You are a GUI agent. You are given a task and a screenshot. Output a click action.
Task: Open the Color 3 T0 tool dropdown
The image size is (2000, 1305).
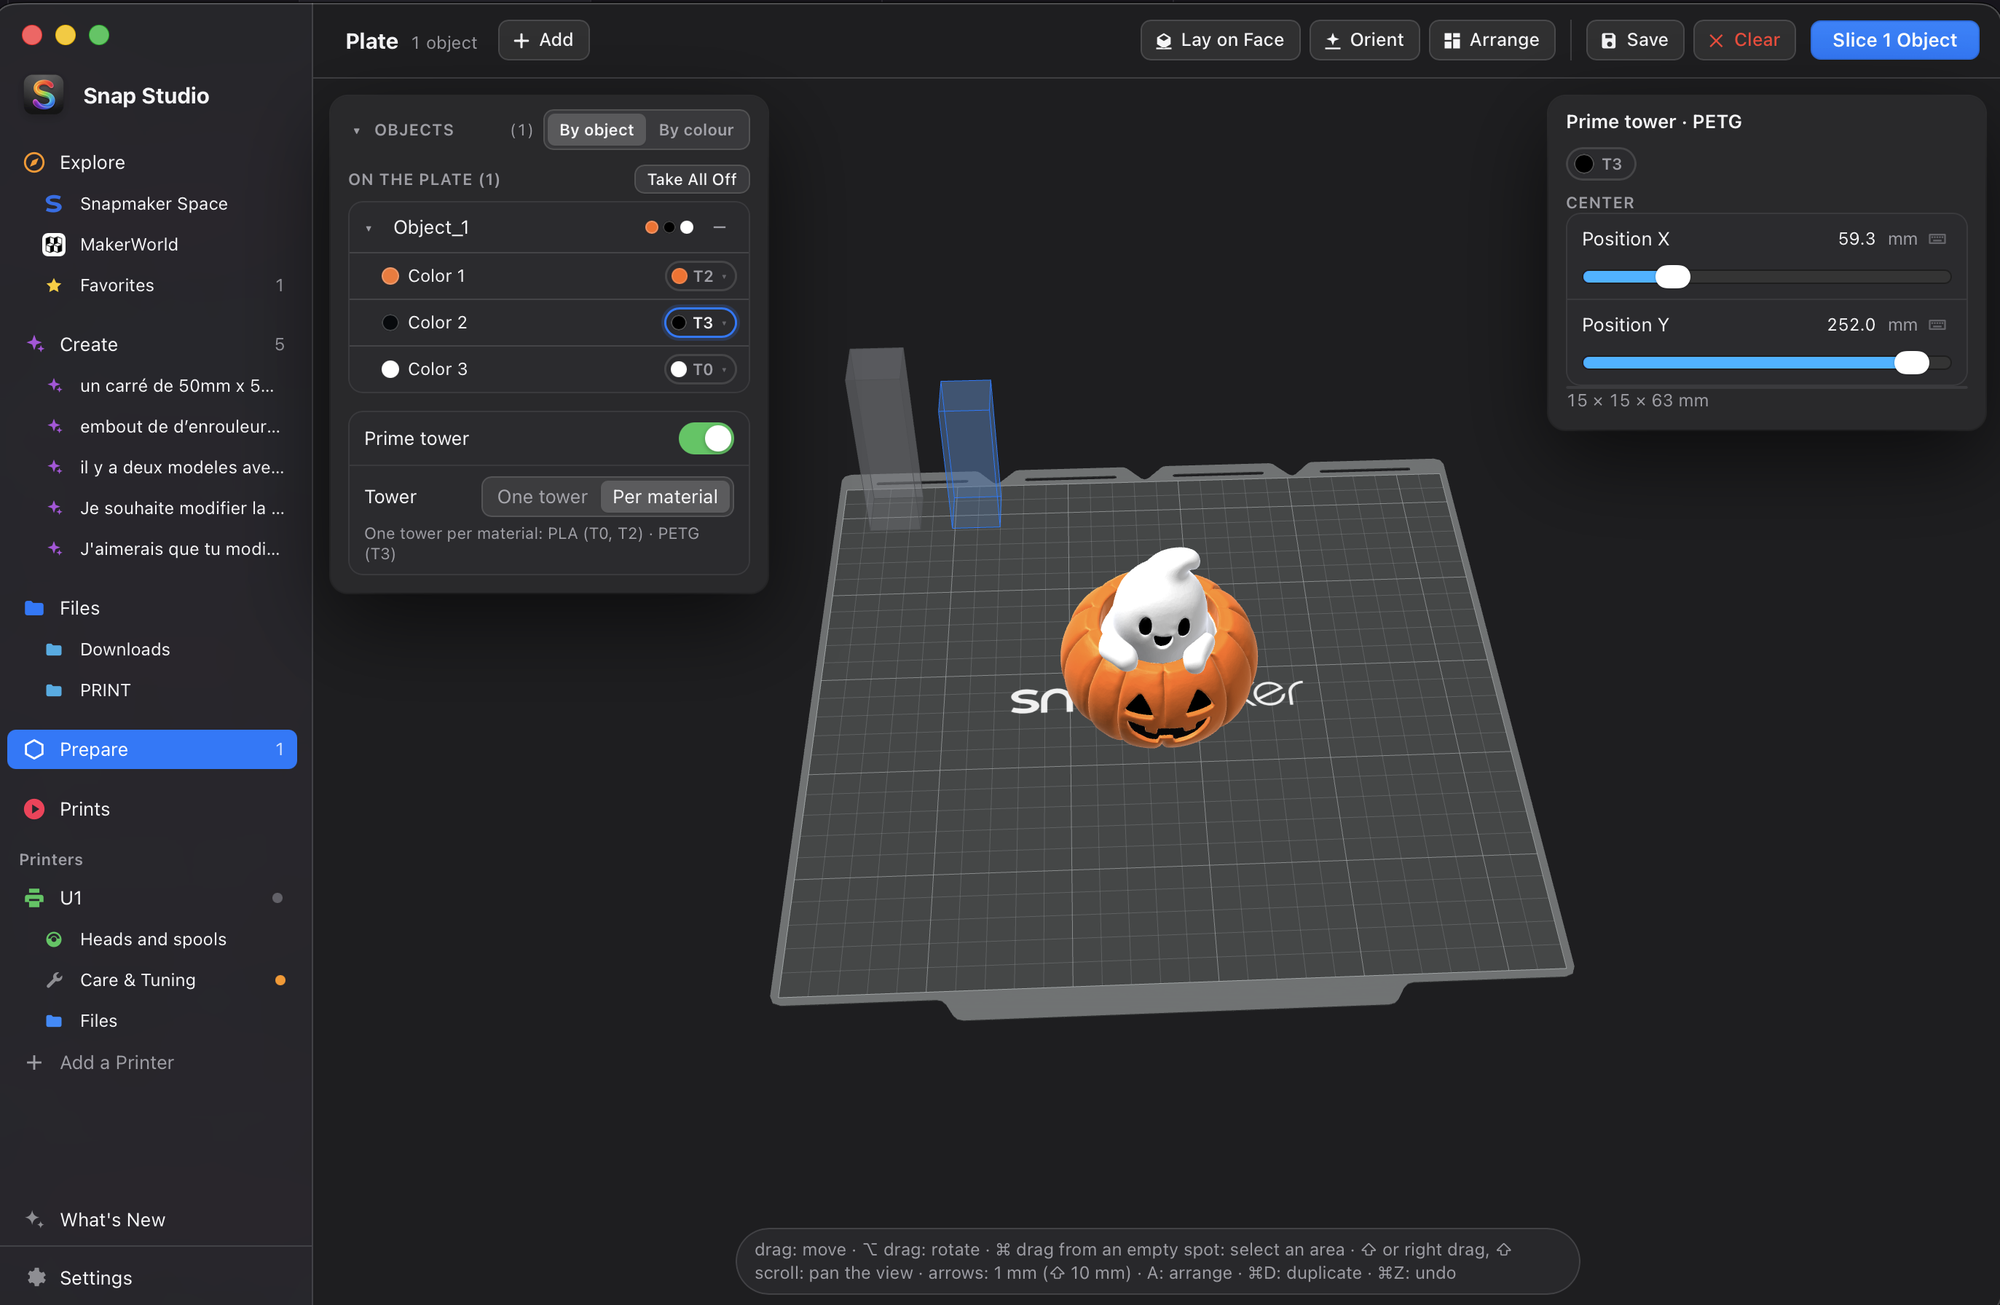coord(700,369)
